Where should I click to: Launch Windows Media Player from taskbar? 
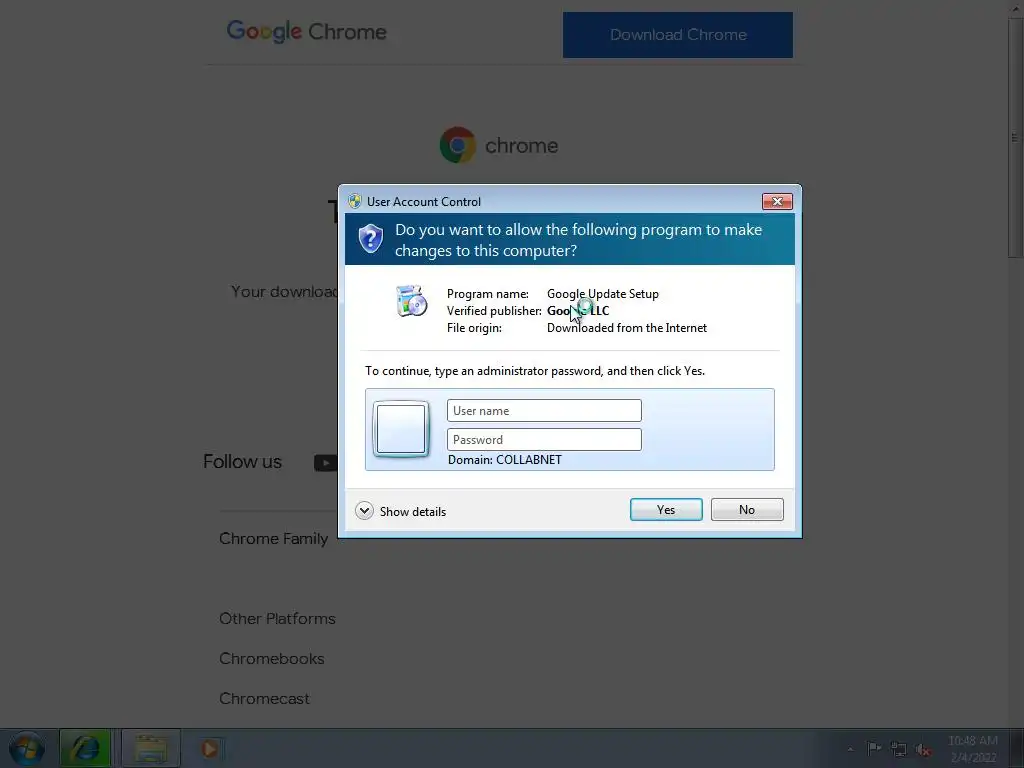[210, 748]
